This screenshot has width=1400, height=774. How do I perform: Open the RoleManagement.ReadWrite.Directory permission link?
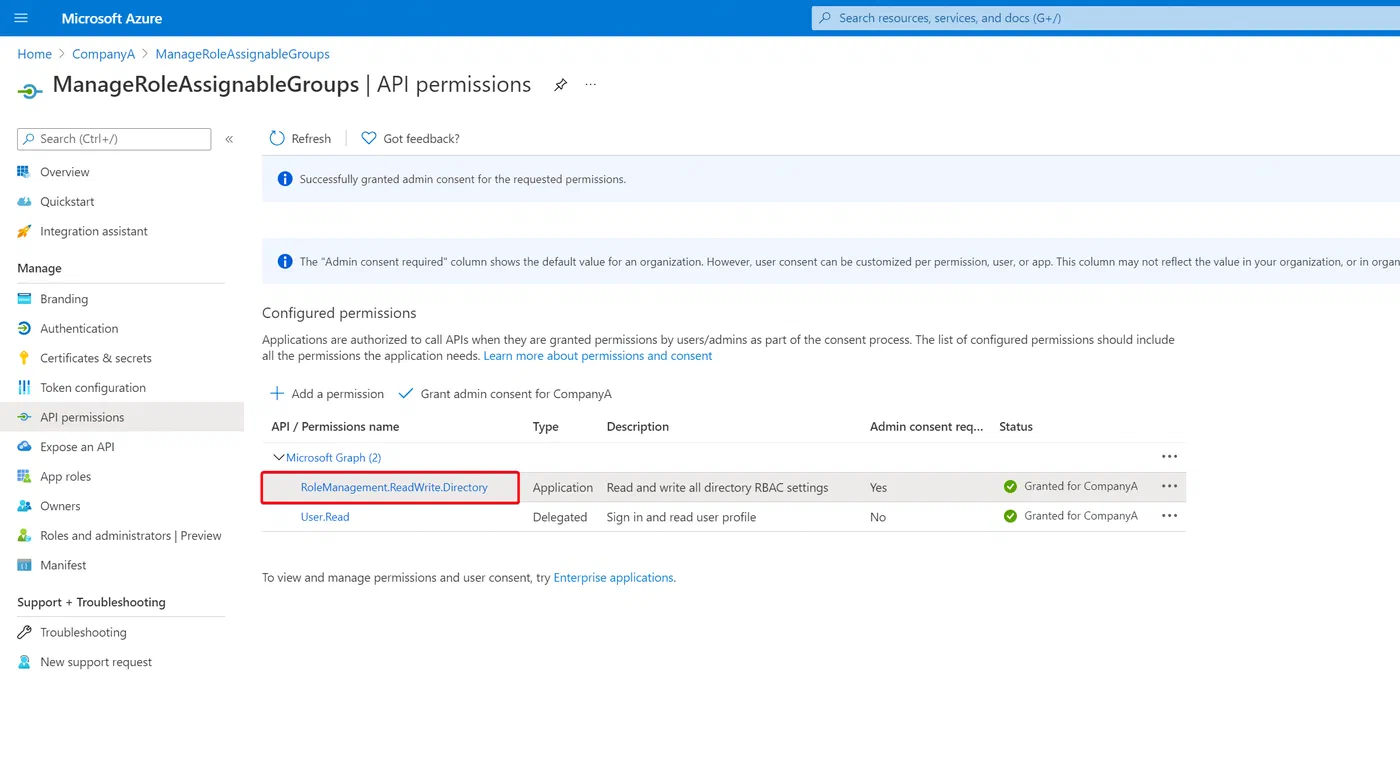coord(394,487)
